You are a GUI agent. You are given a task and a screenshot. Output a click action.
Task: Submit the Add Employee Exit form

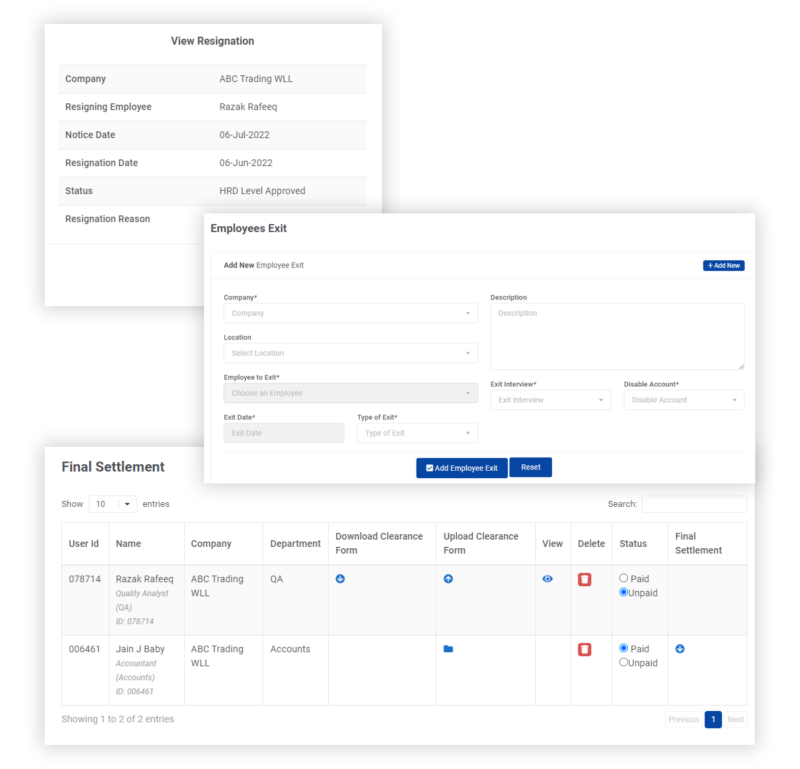(x=461, y=467)
